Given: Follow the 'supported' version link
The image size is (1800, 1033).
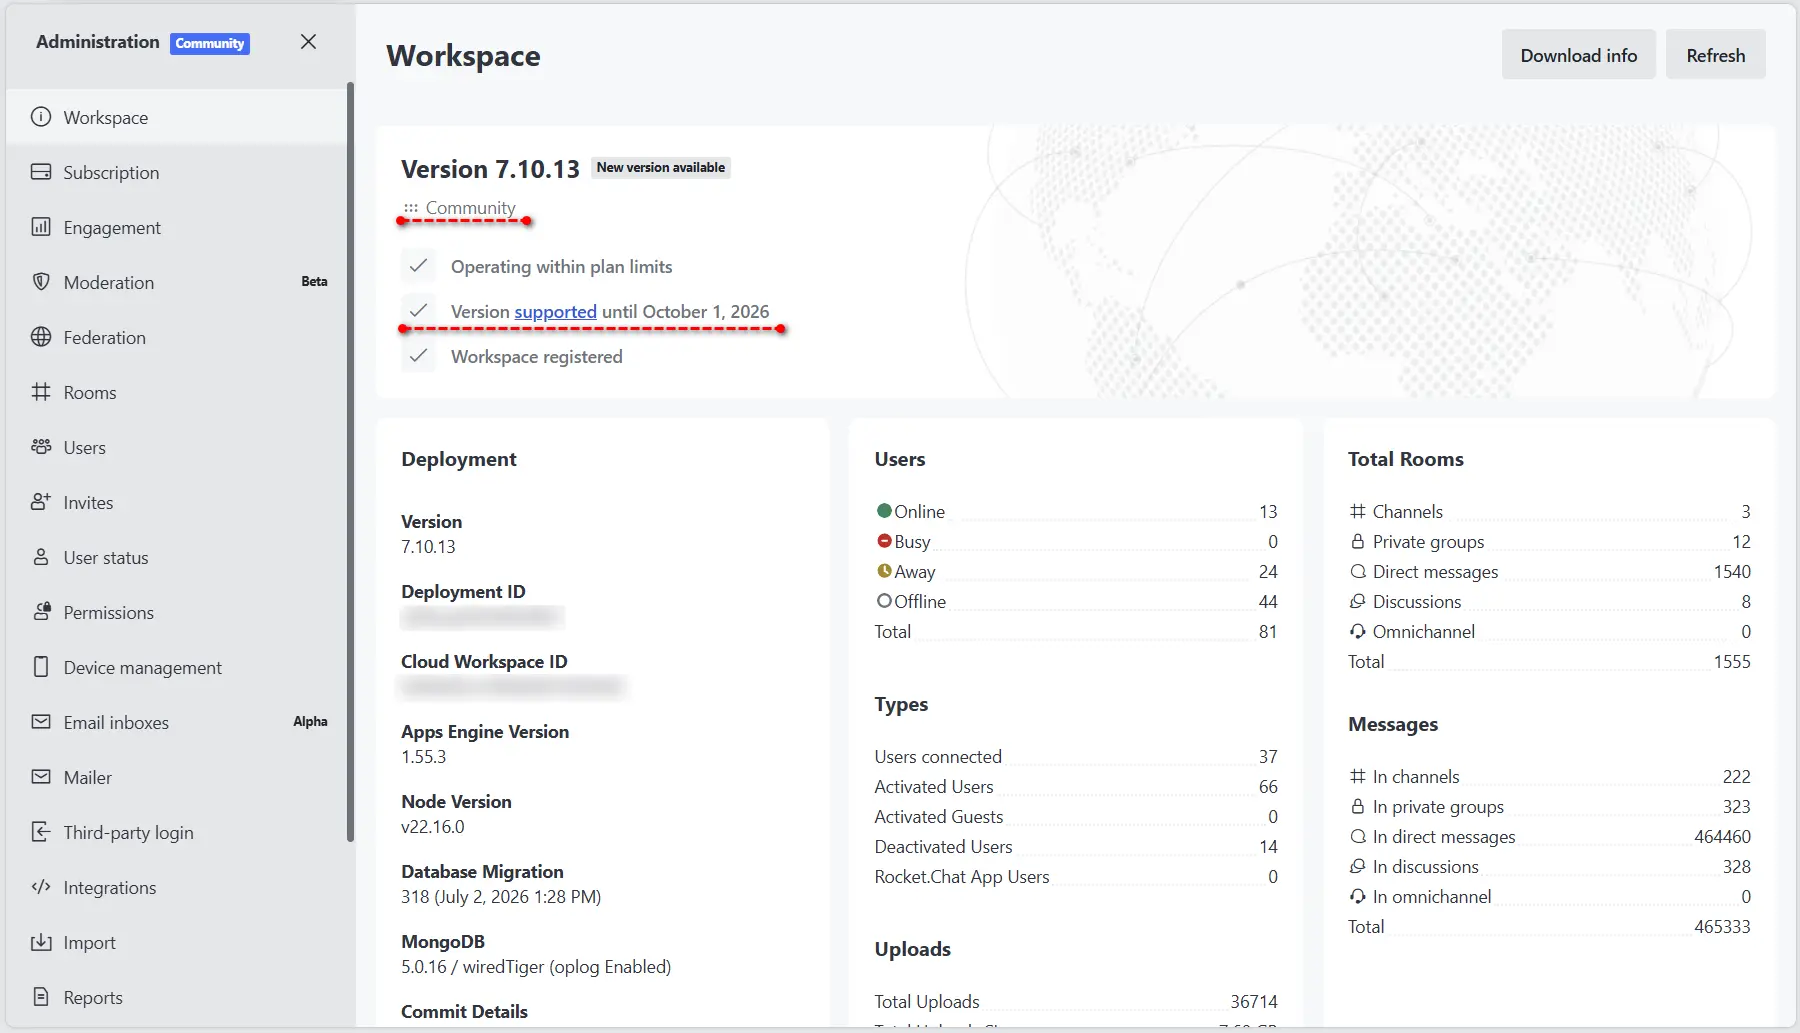Looking at the screenshot, I should click(555, 311).
